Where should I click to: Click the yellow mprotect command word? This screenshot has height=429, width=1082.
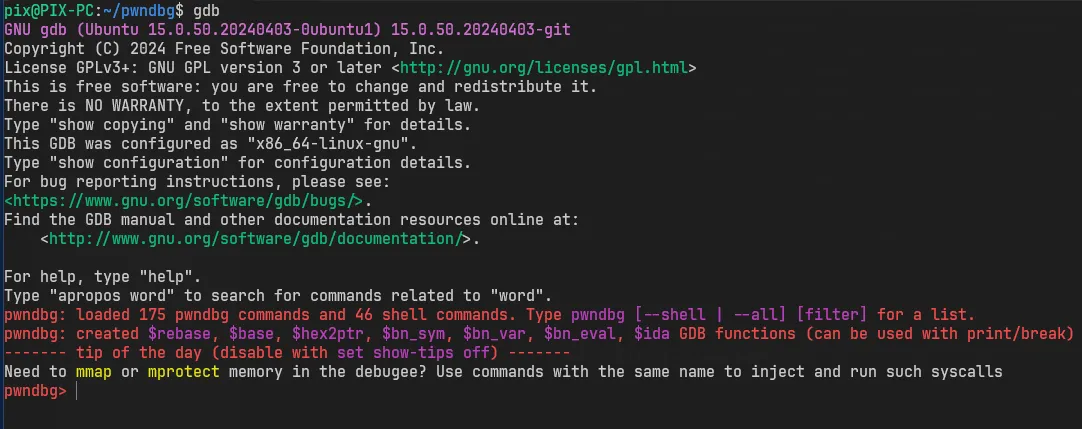click(184, 372)
